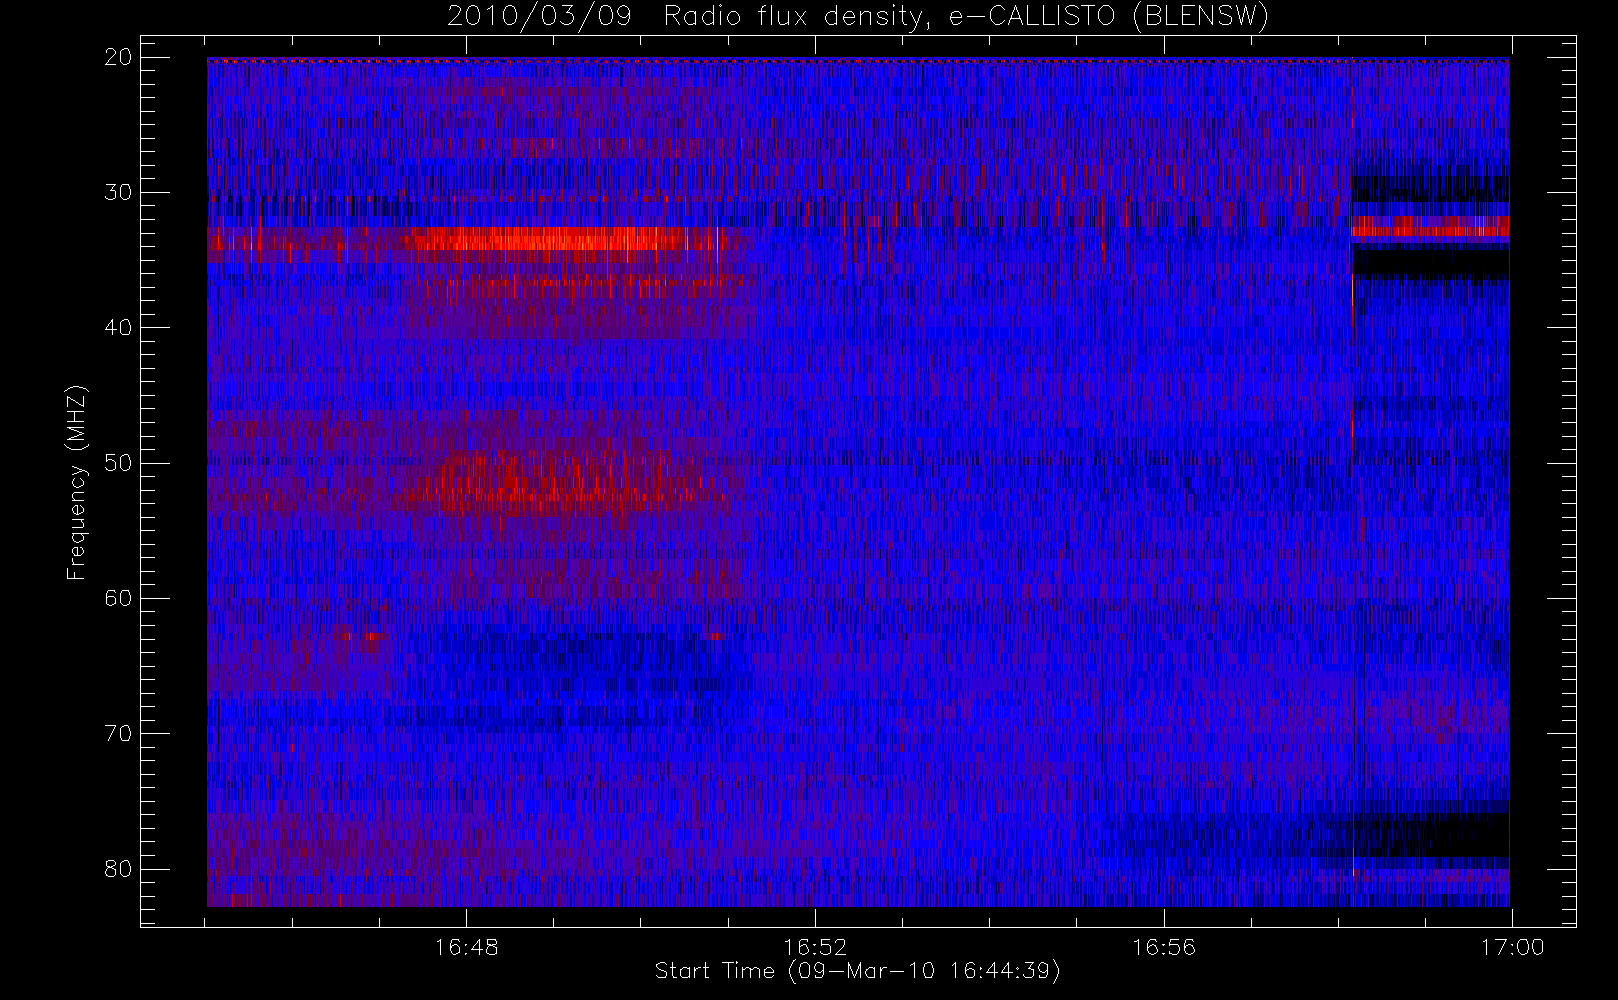Click the 'Start Time (09-Mar-10 16:44:39)' label
Screen dimensions: 1618x1000
pyautogui.click(x=858, y=971)
